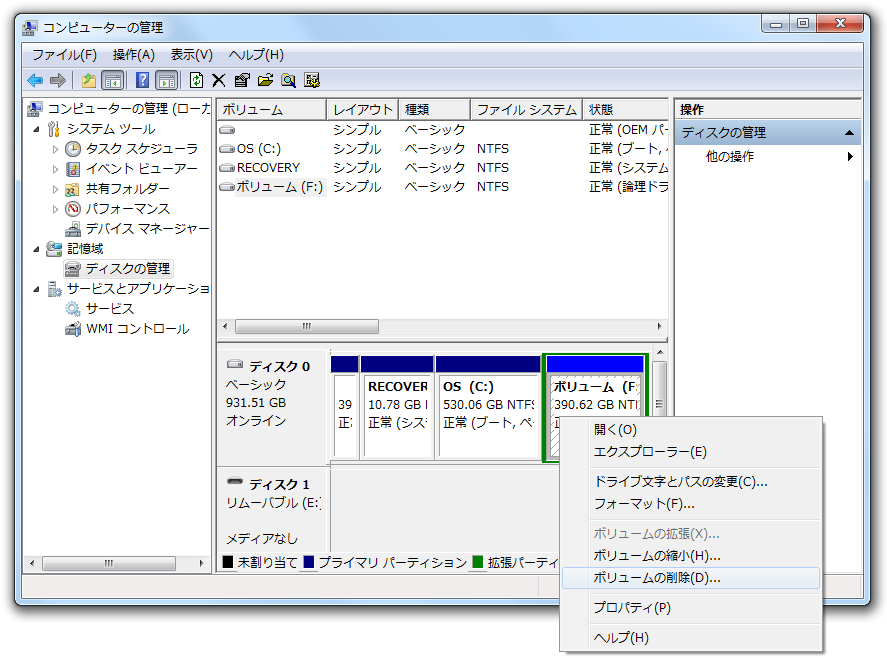
Task: Click the Back arrow toolbar icon
Action: pyautogui.click(x=35, y=80)
